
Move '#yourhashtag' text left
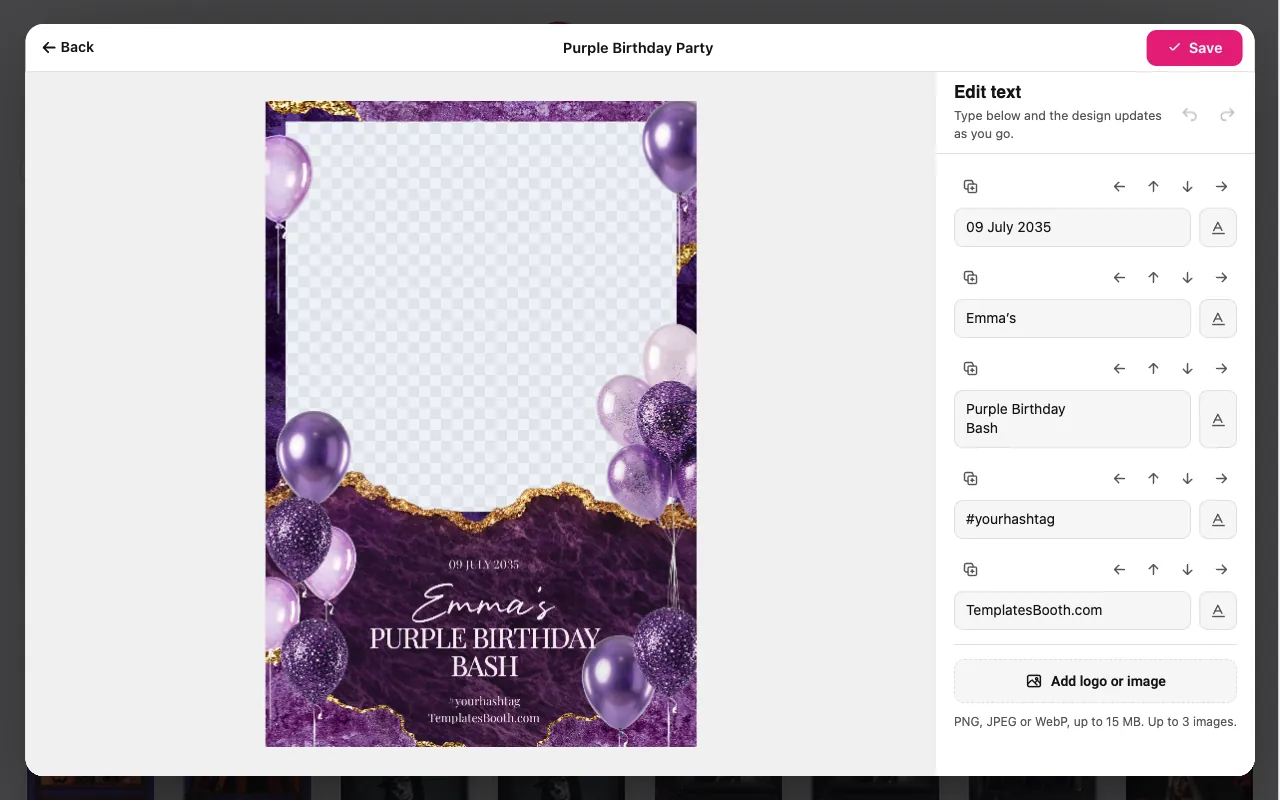1119,479
